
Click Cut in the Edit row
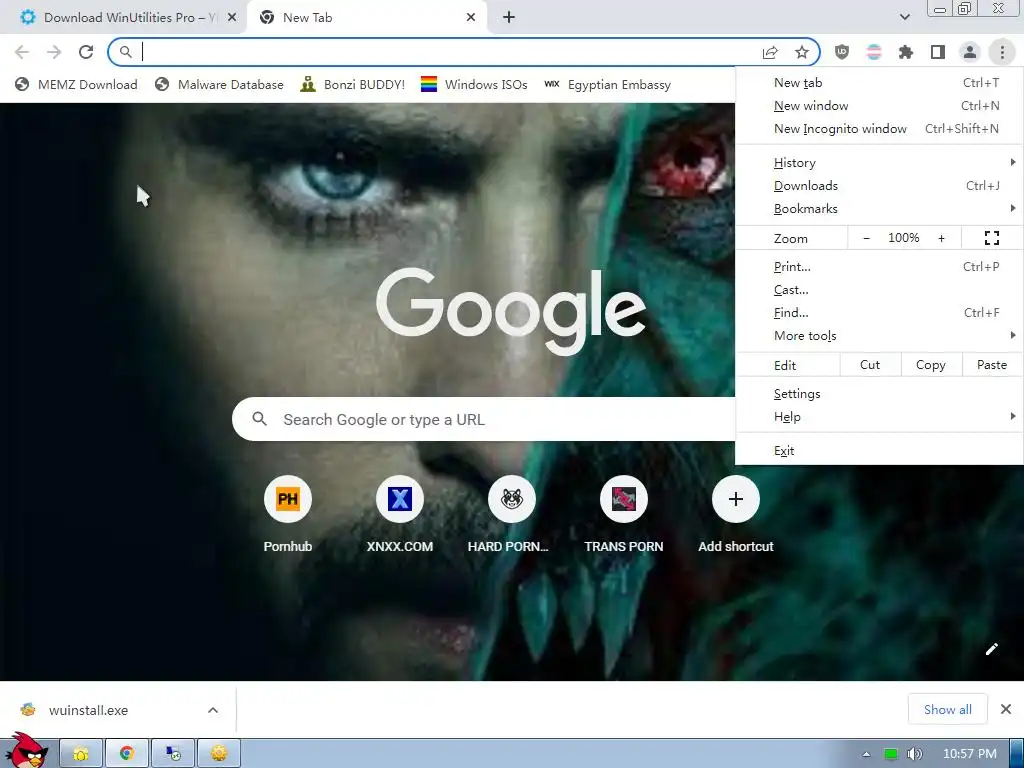point(870,365)
